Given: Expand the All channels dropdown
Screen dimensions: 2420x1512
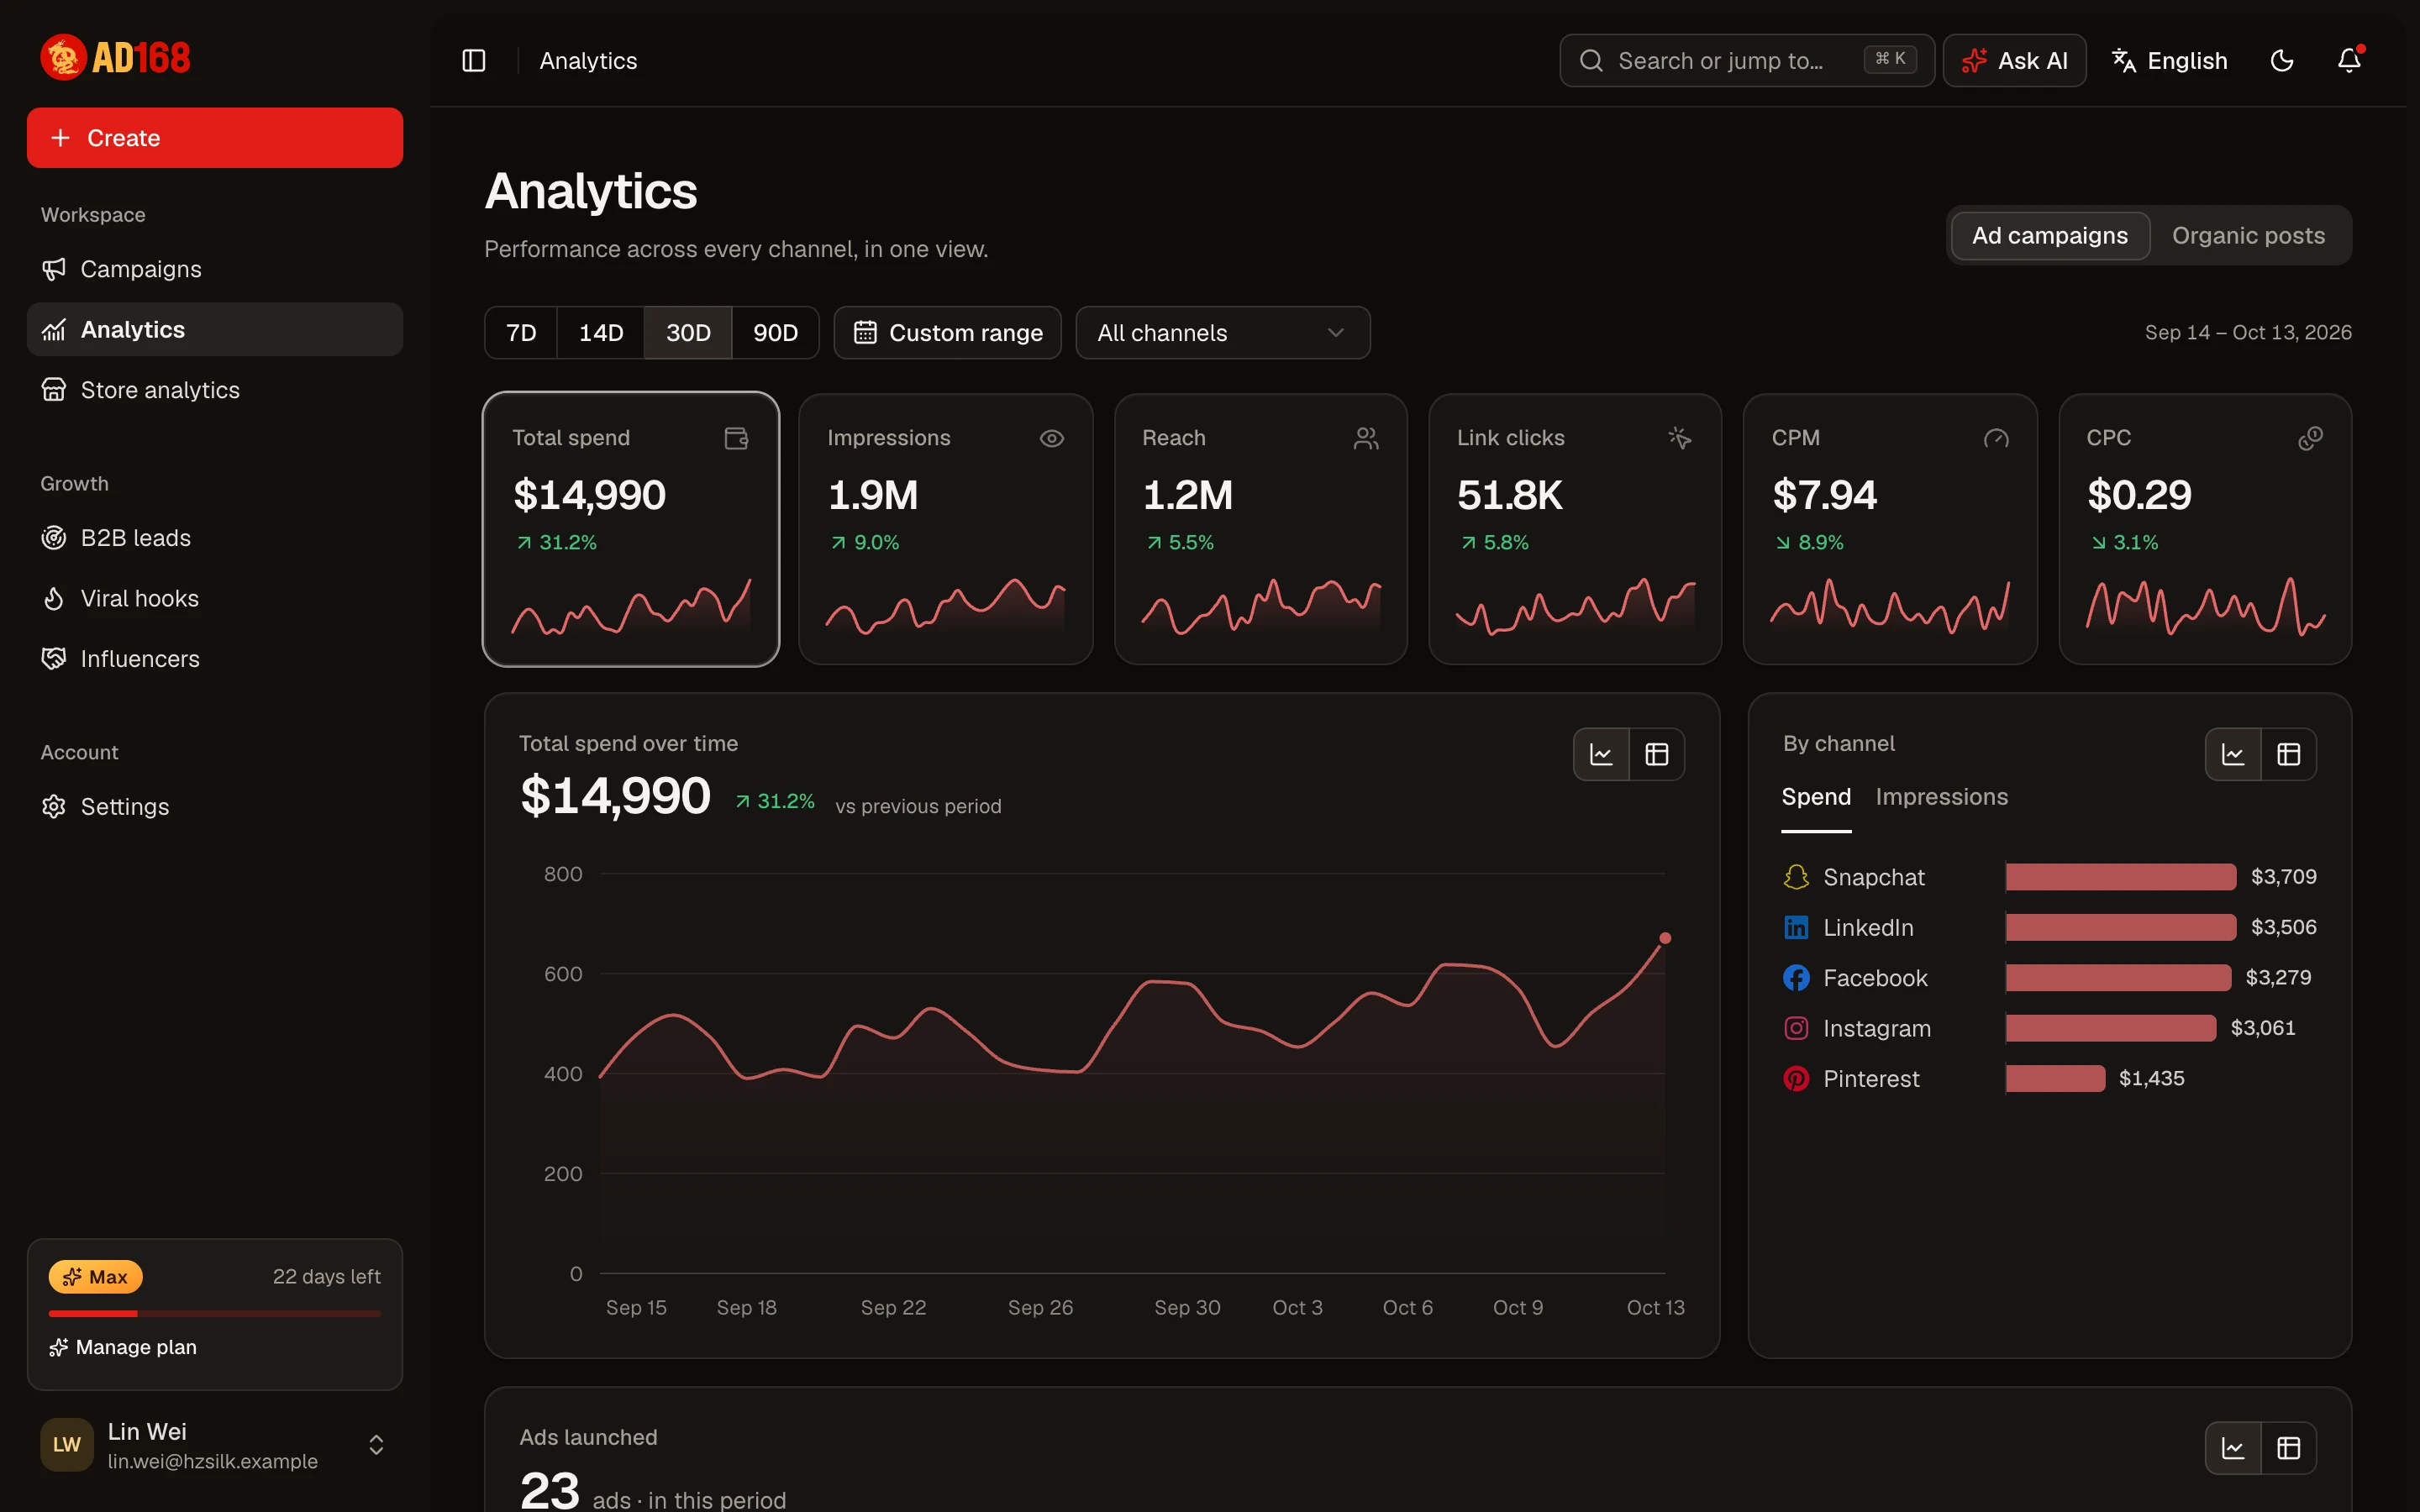Looking at the screenshot, I should [x=1222, y=333].
